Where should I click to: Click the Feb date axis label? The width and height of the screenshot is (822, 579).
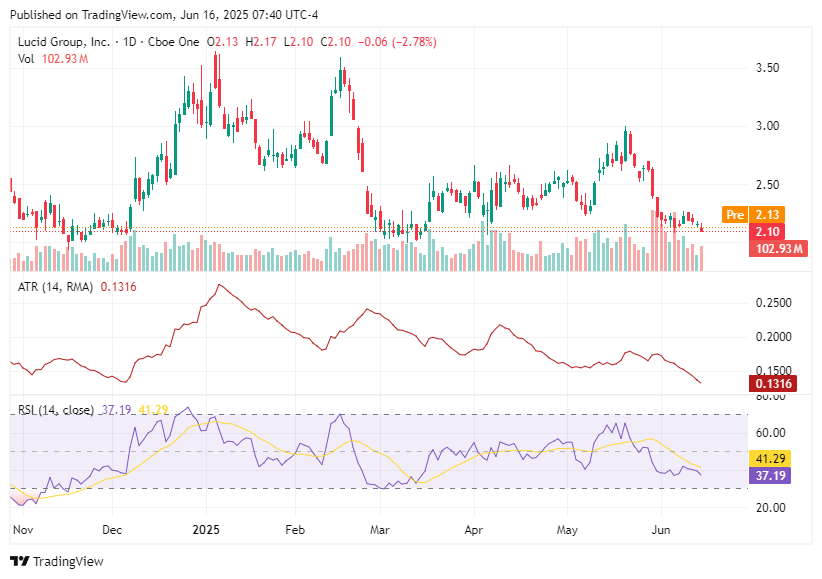(295, 530)
